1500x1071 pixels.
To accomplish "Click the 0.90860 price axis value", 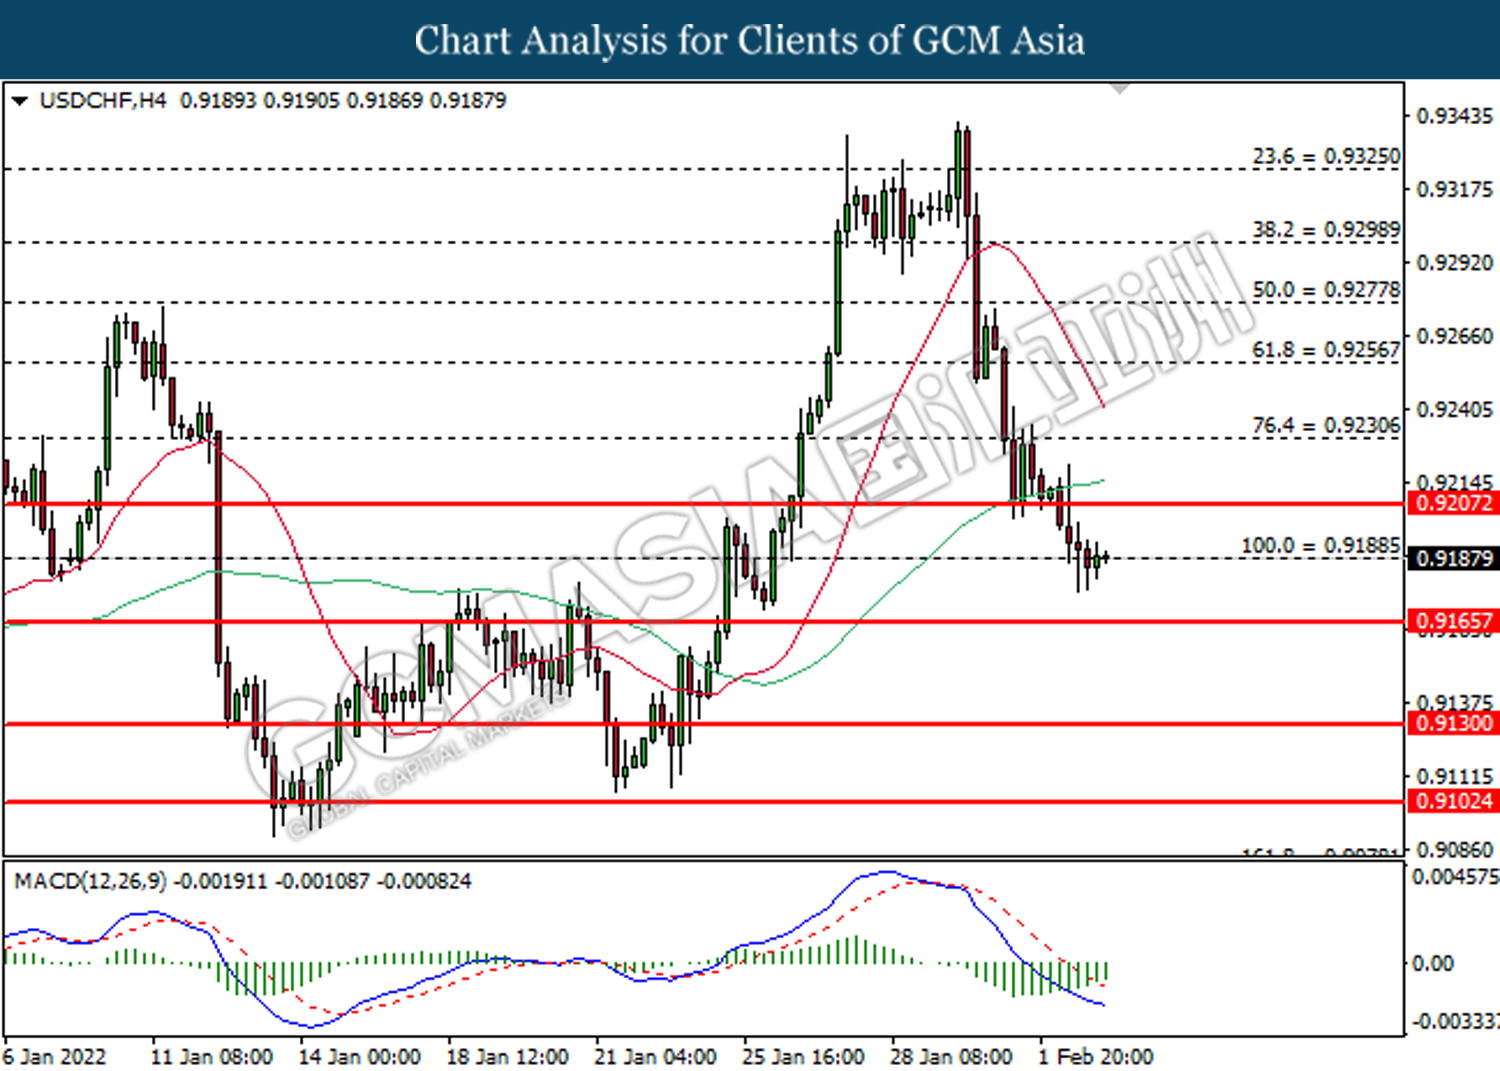I will coord(1455,850).
